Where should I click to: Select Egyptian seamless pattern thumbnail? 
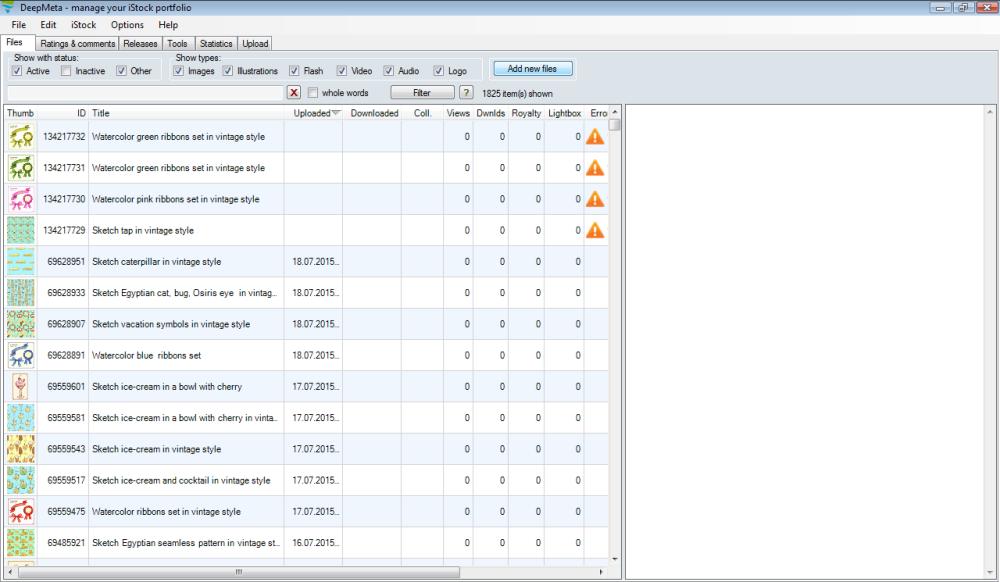click(21, 542)
